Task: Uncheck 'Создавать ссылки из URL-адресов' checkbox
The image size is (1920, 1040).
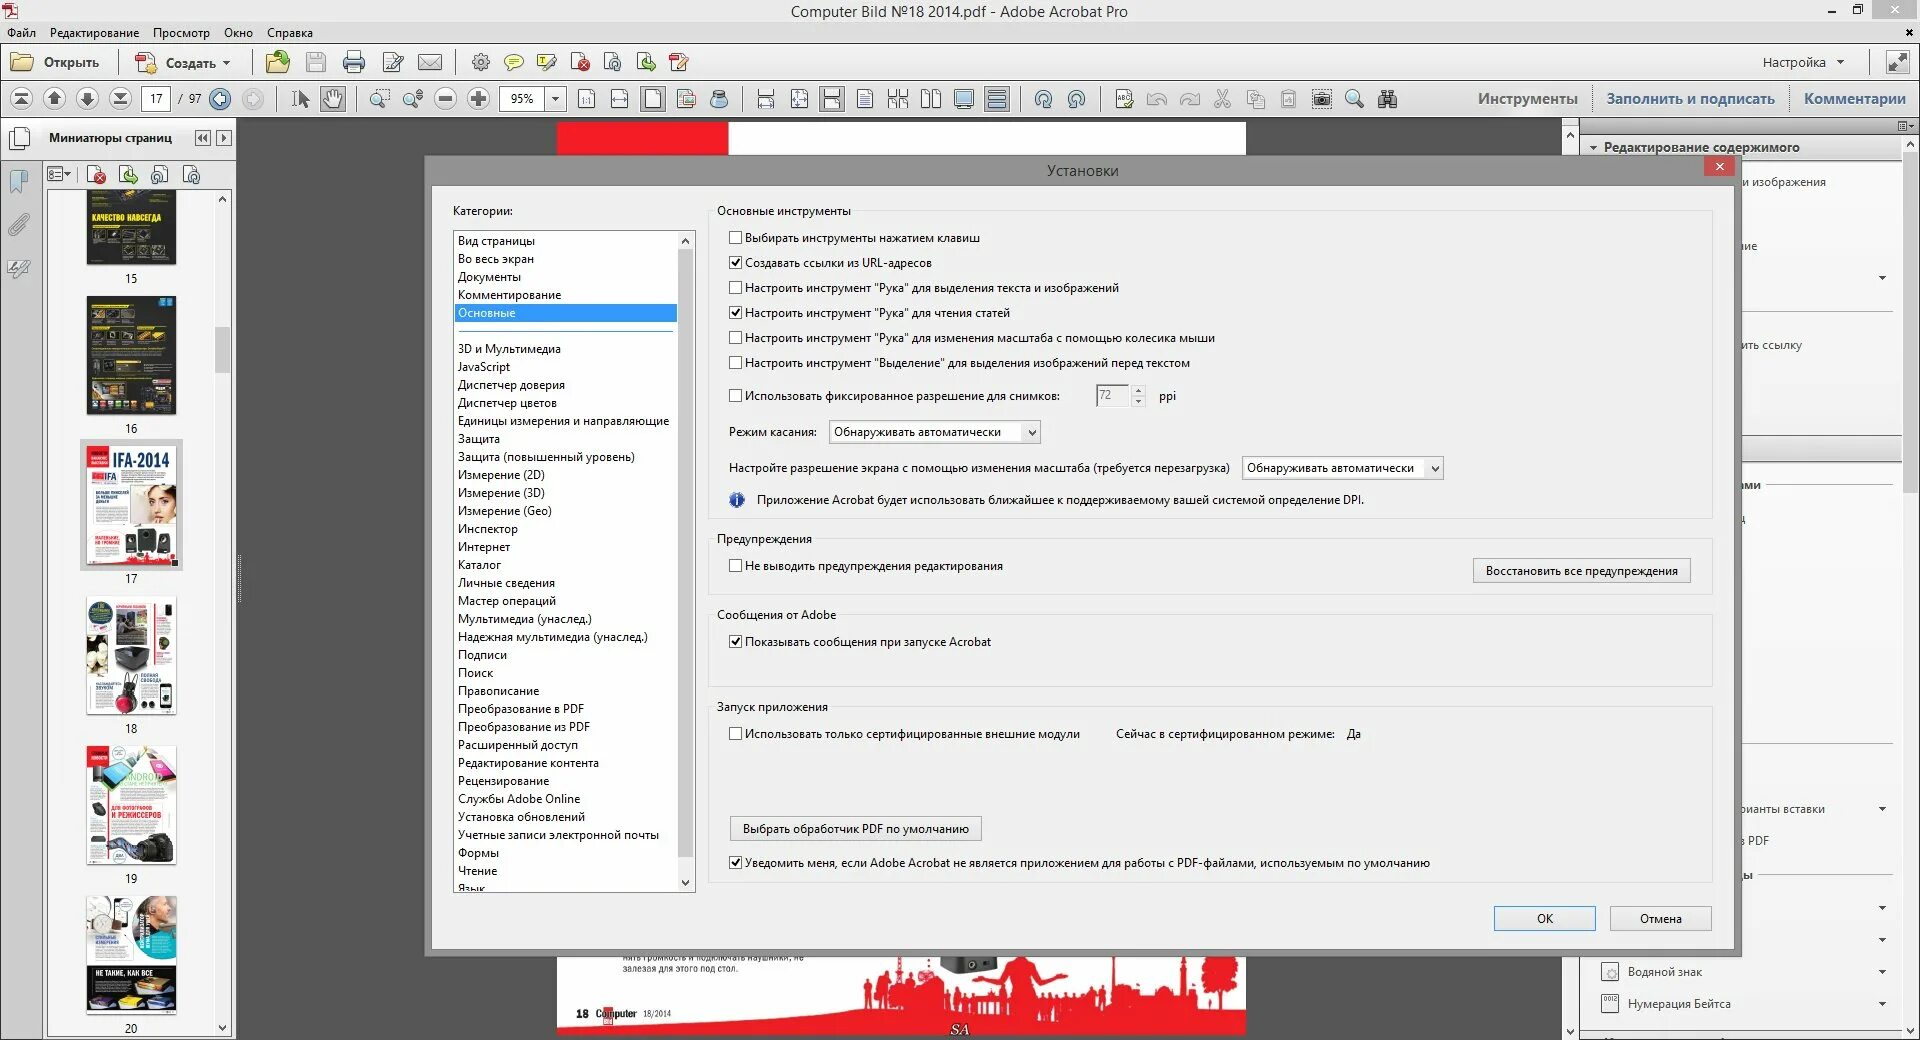Action: (736, 263)
